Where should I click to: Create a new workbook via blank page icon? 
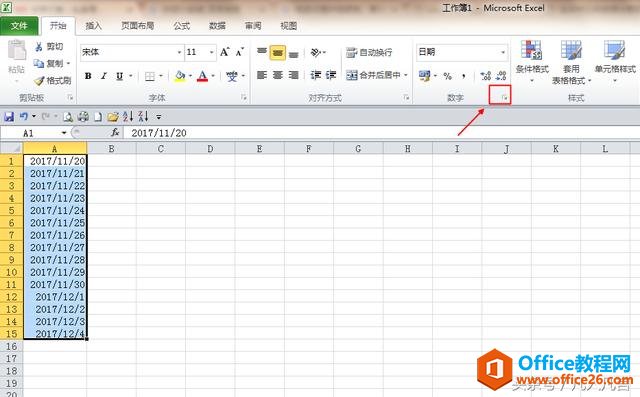pyautogui.click(x=98, y=117)
